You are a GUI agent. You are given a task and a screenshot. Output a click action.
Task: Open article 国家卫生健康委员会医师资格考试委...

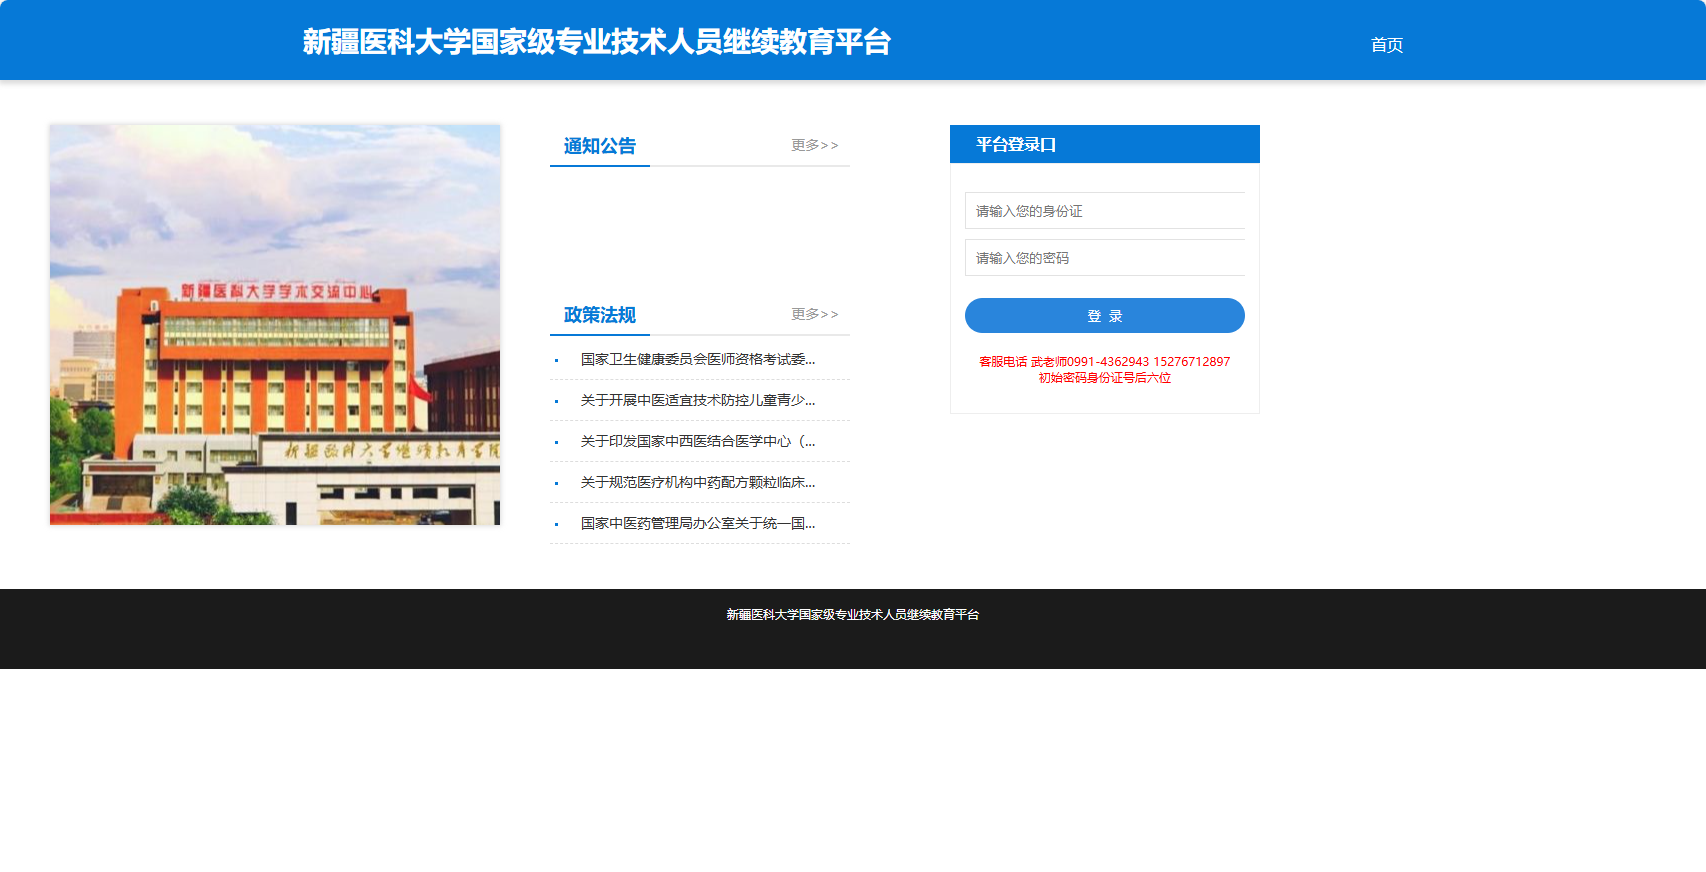click(x=698, y=359)
